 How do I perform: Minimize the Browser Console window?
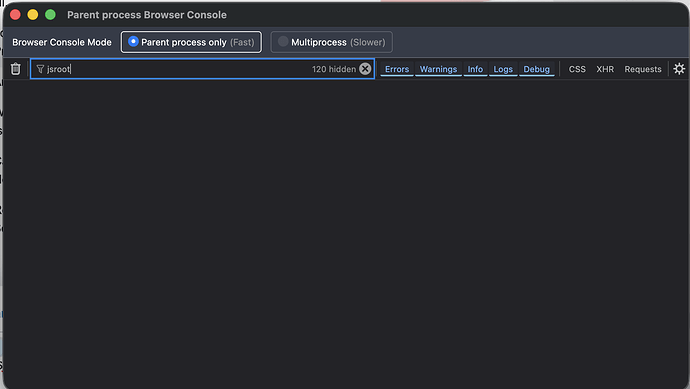[x=33, y=15]
